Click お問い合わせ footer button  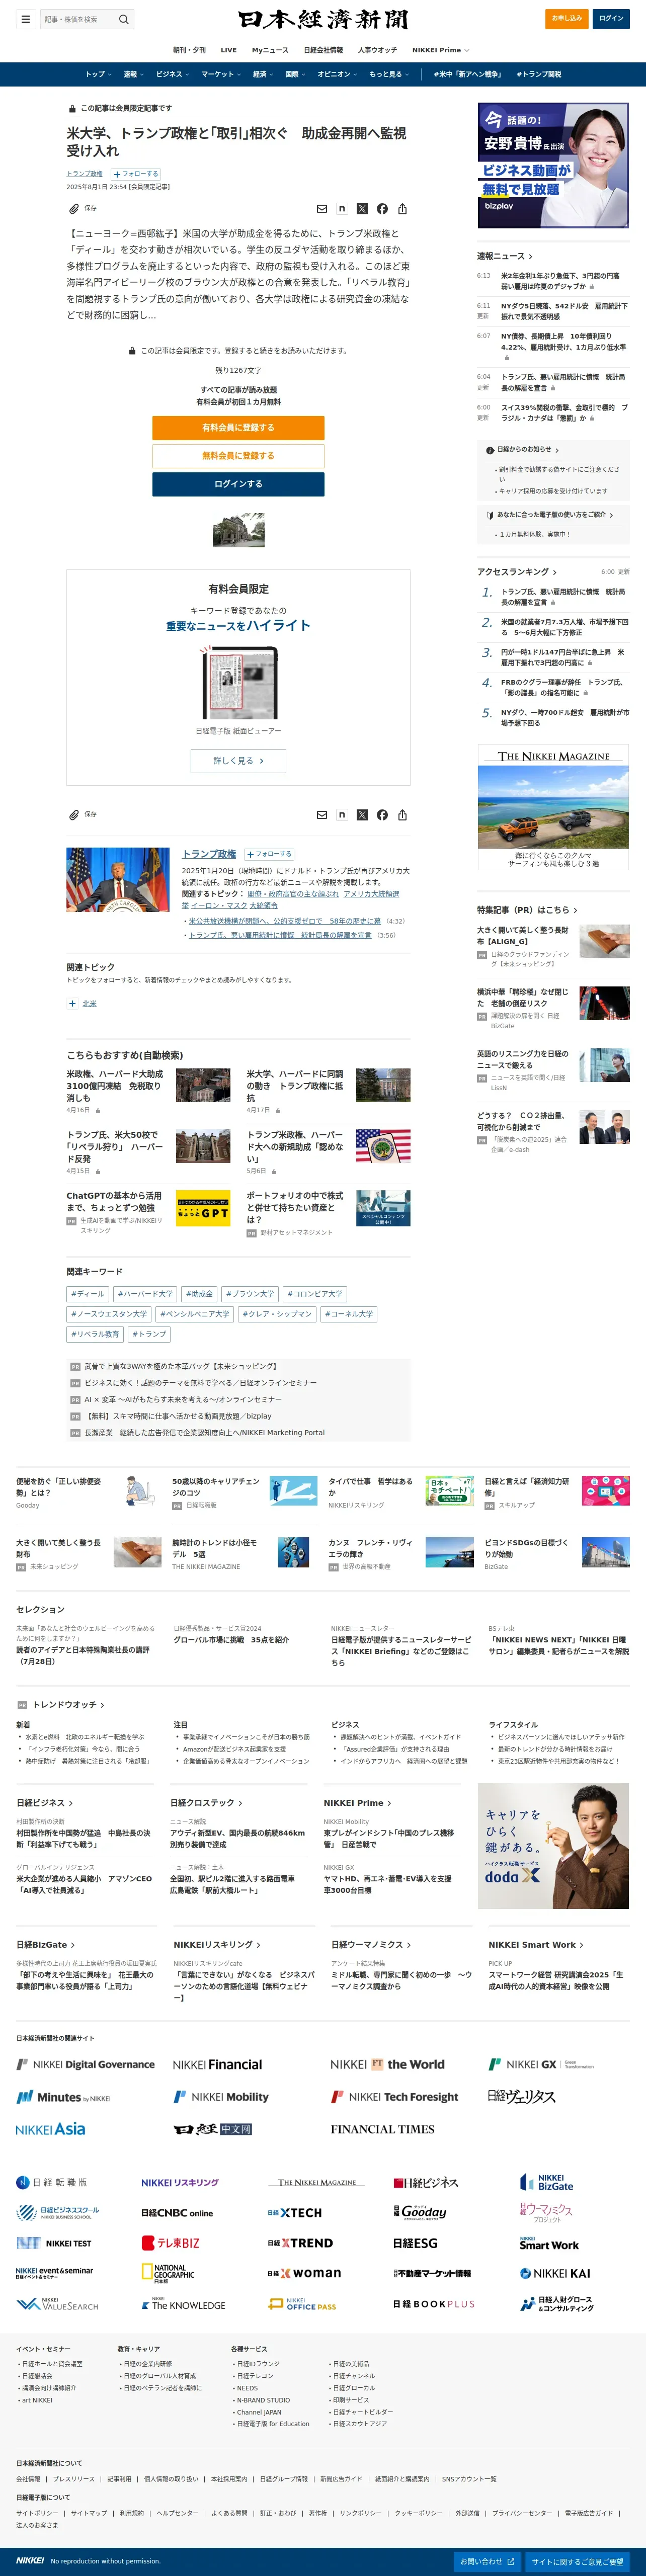click(x=487, y=2561)
